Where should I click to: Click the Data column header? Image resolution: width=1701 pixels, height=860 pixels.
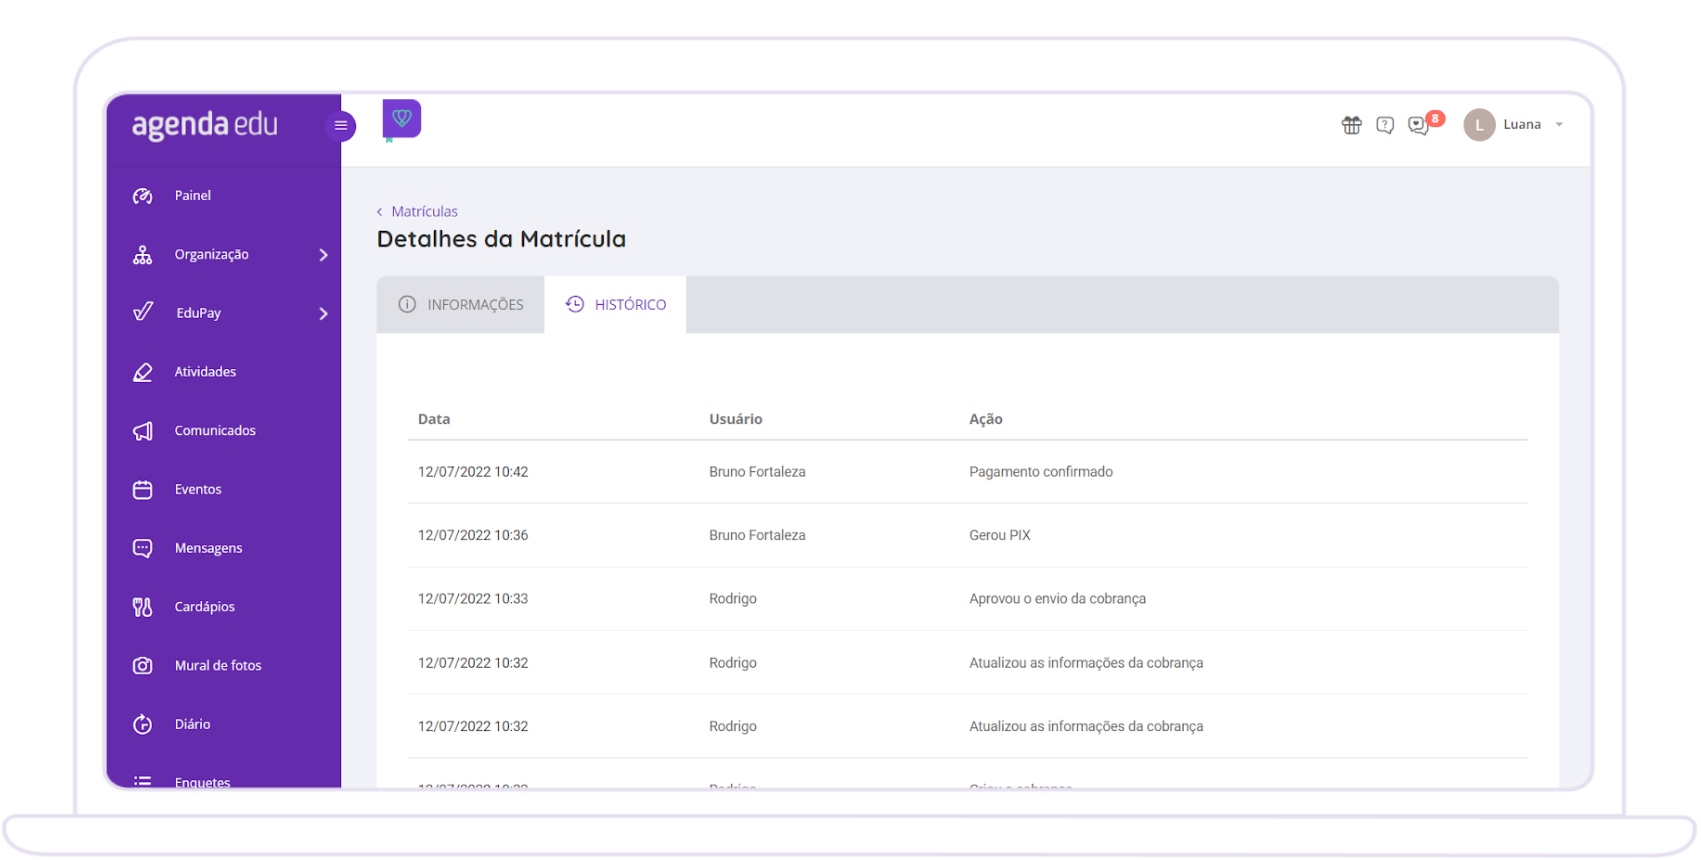[434, 419]
